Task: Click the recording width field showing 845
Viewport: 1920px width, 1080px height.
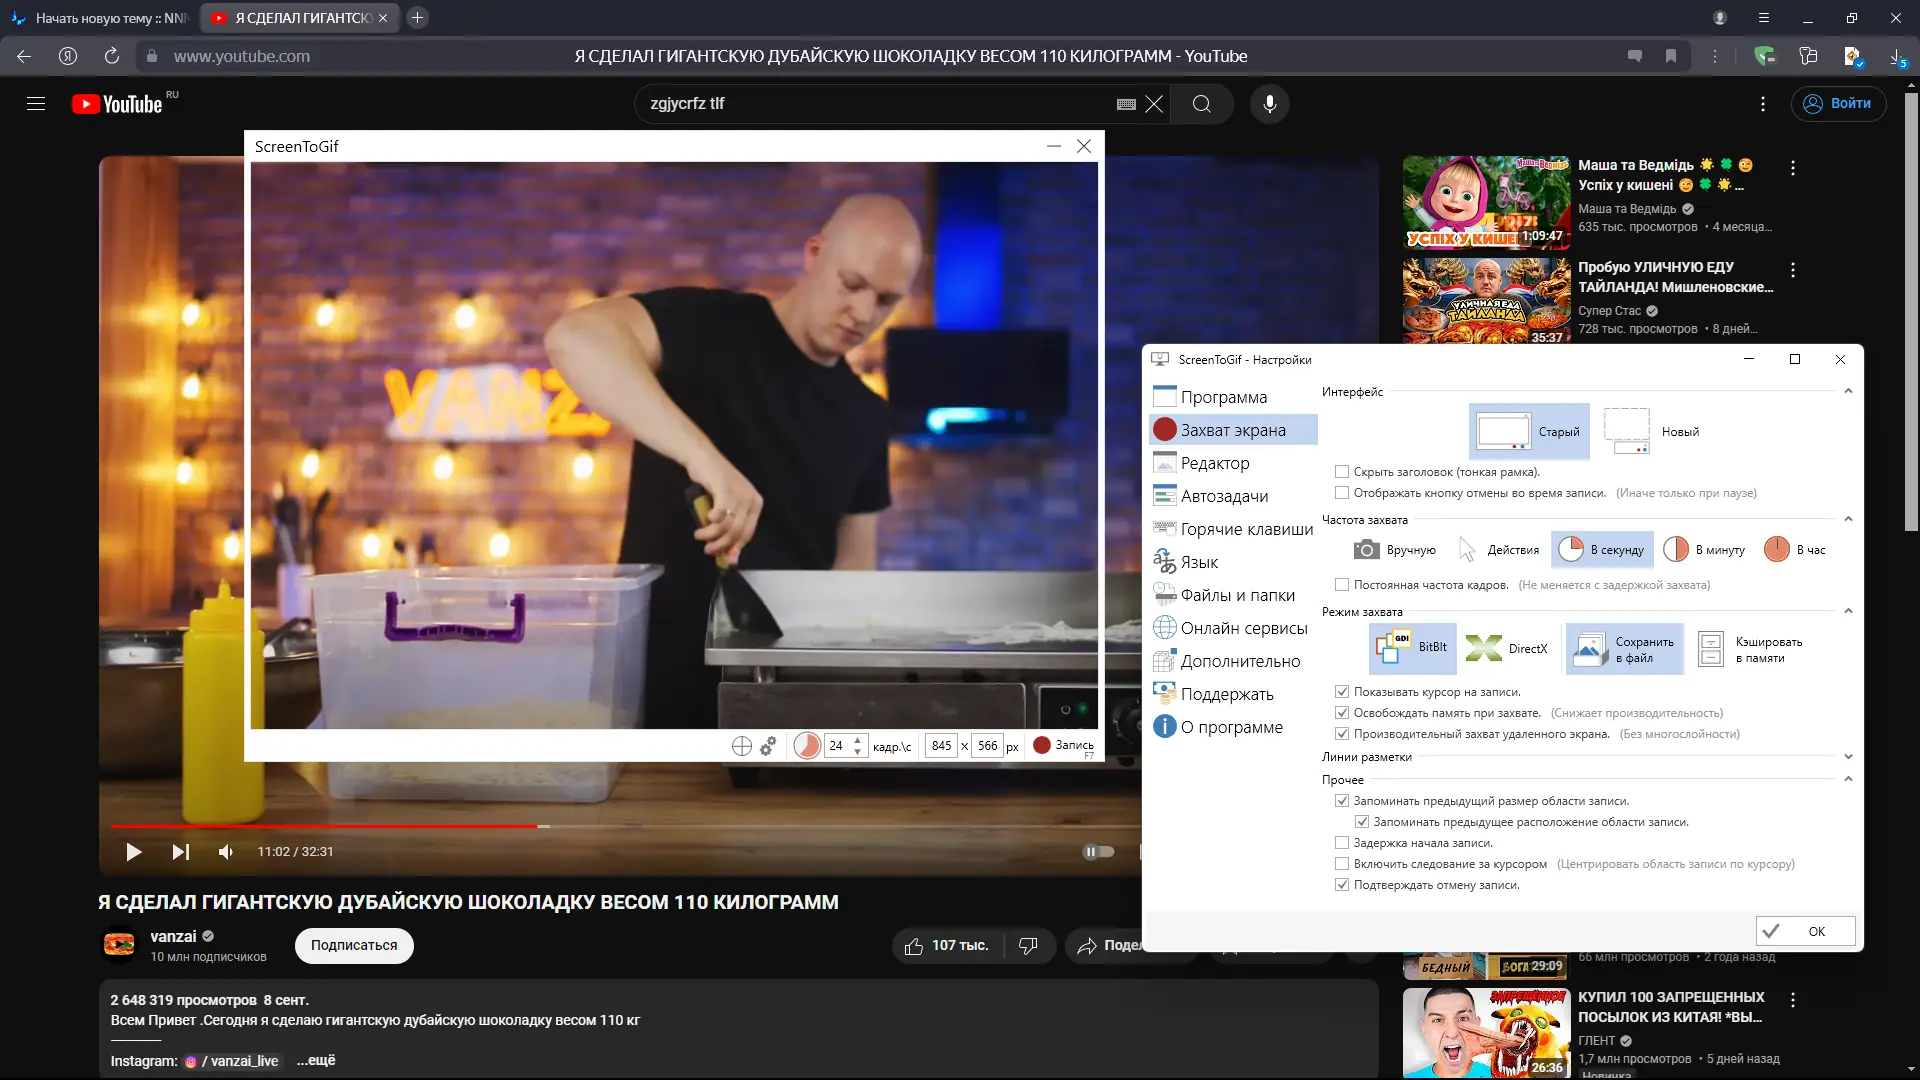Action: [941, 746]
